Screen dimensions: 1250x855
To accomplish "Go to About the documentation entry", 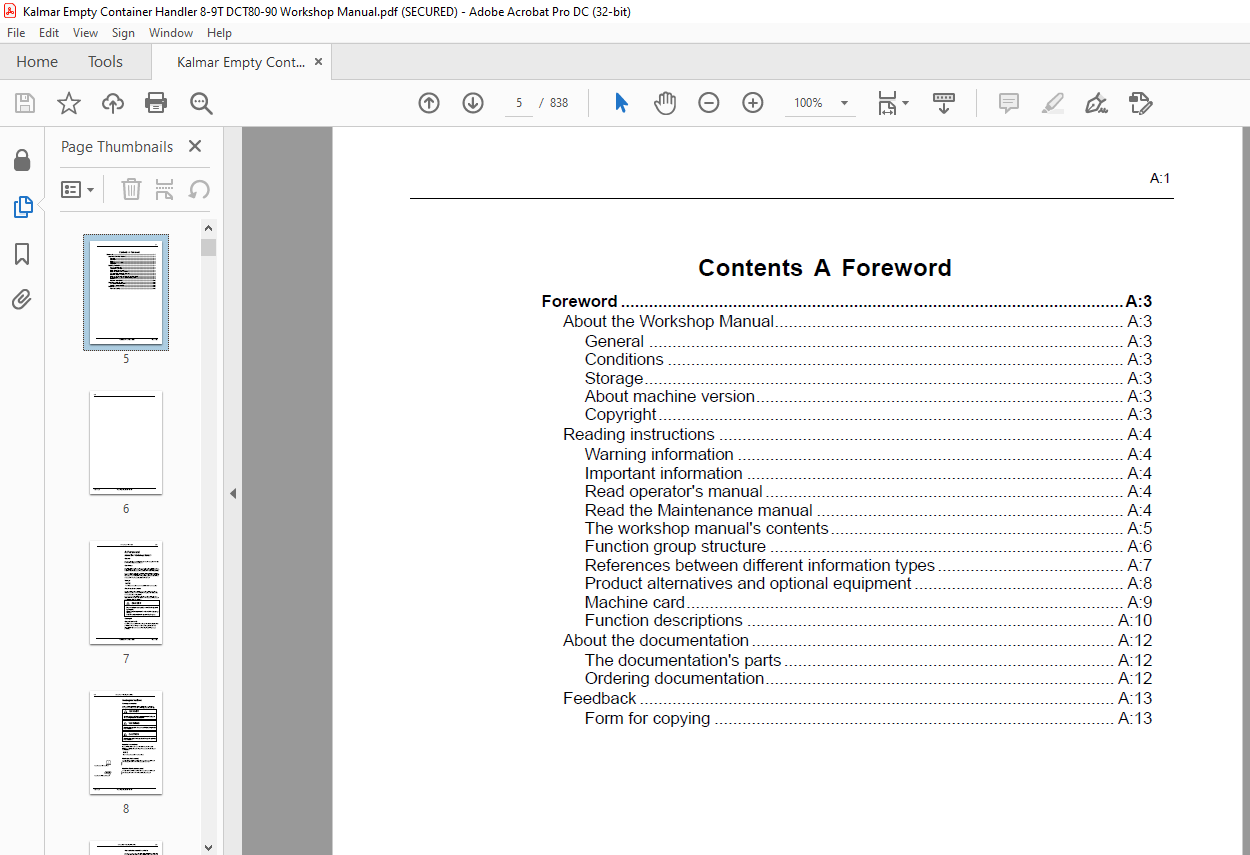I will 857,640.
